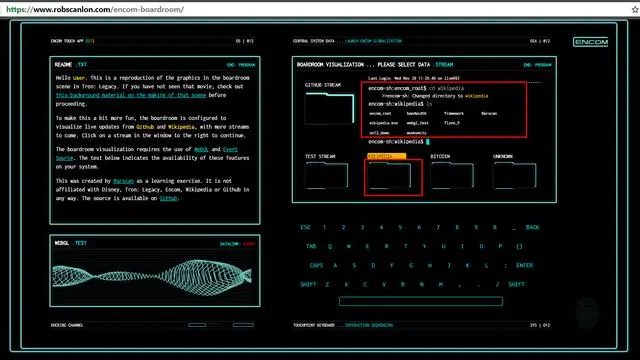The width and height of the screenshot is (640, 360).
Task: Click 'TOUCHPOINT KEYBOARD' label
Action: tap(314, 325)
